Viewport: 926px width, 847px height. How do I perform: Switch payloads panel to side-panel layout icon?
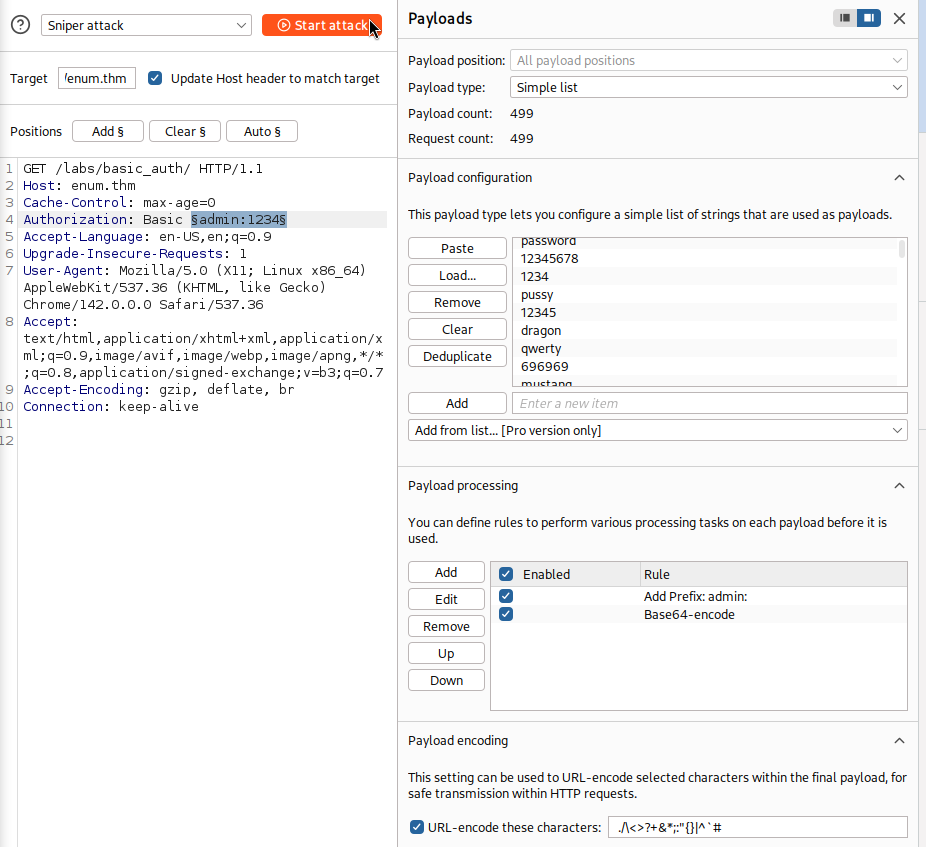[869, 18]
